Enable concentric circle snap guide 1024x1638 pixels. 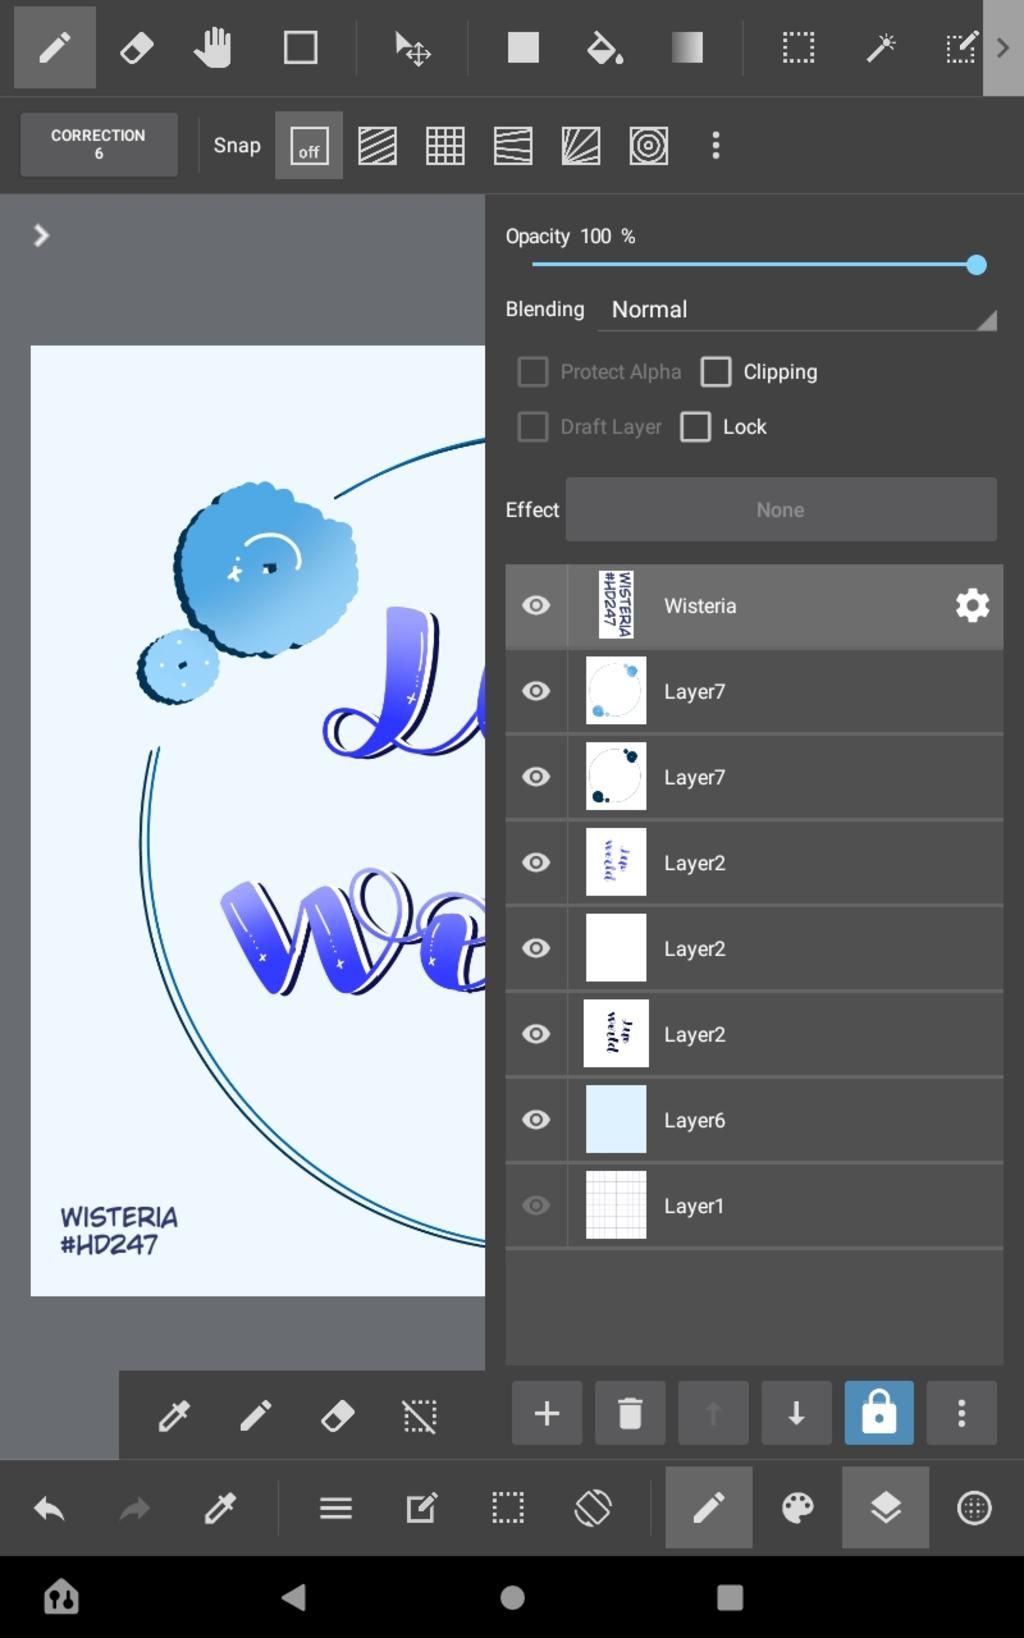click(x=649, y=146)
